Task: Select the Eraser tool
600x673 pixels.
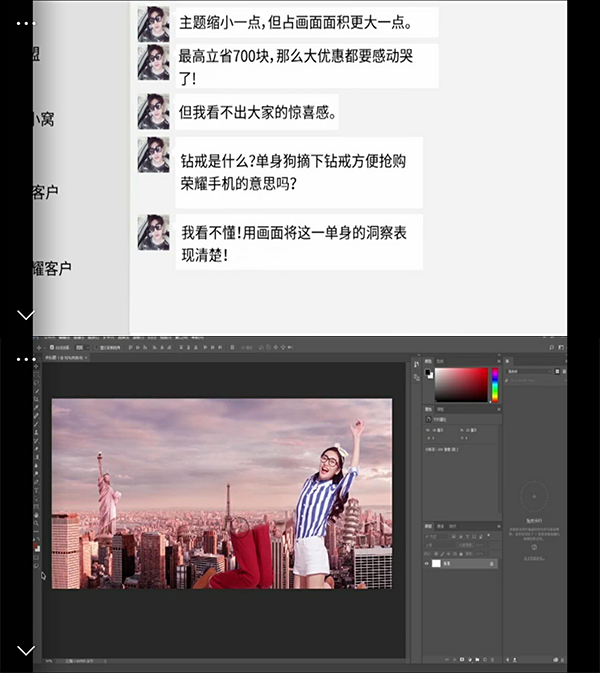Action: tap(36, 449)
